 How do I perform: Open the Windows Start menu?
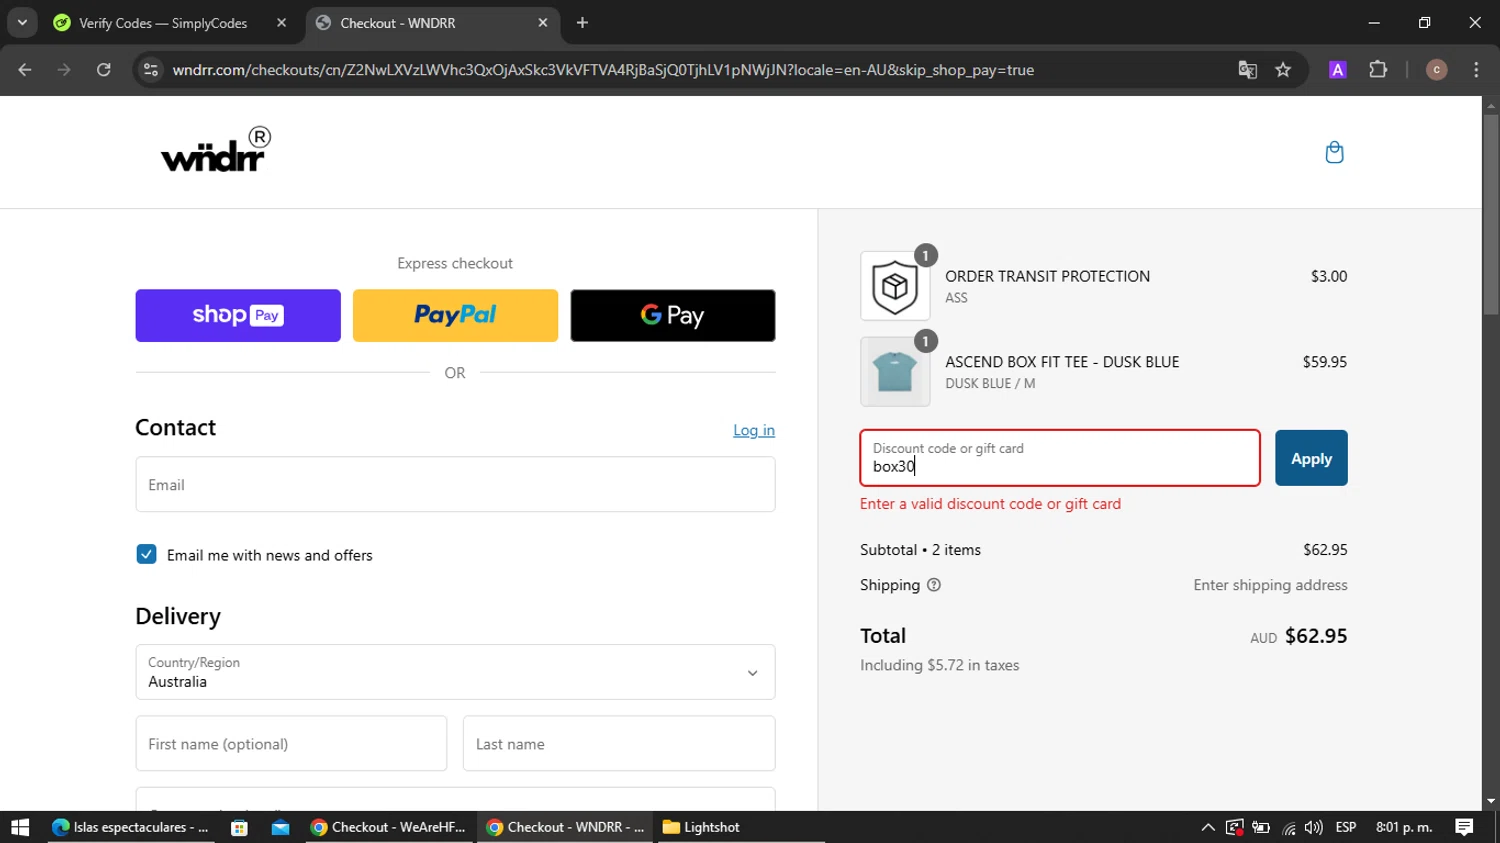pyautogui.click(x=20, y=827)
